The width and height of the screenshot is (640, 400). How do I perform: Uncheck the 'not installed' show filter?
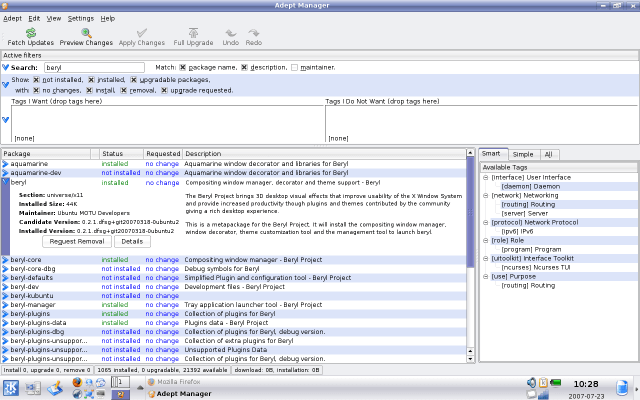(36, 80)
